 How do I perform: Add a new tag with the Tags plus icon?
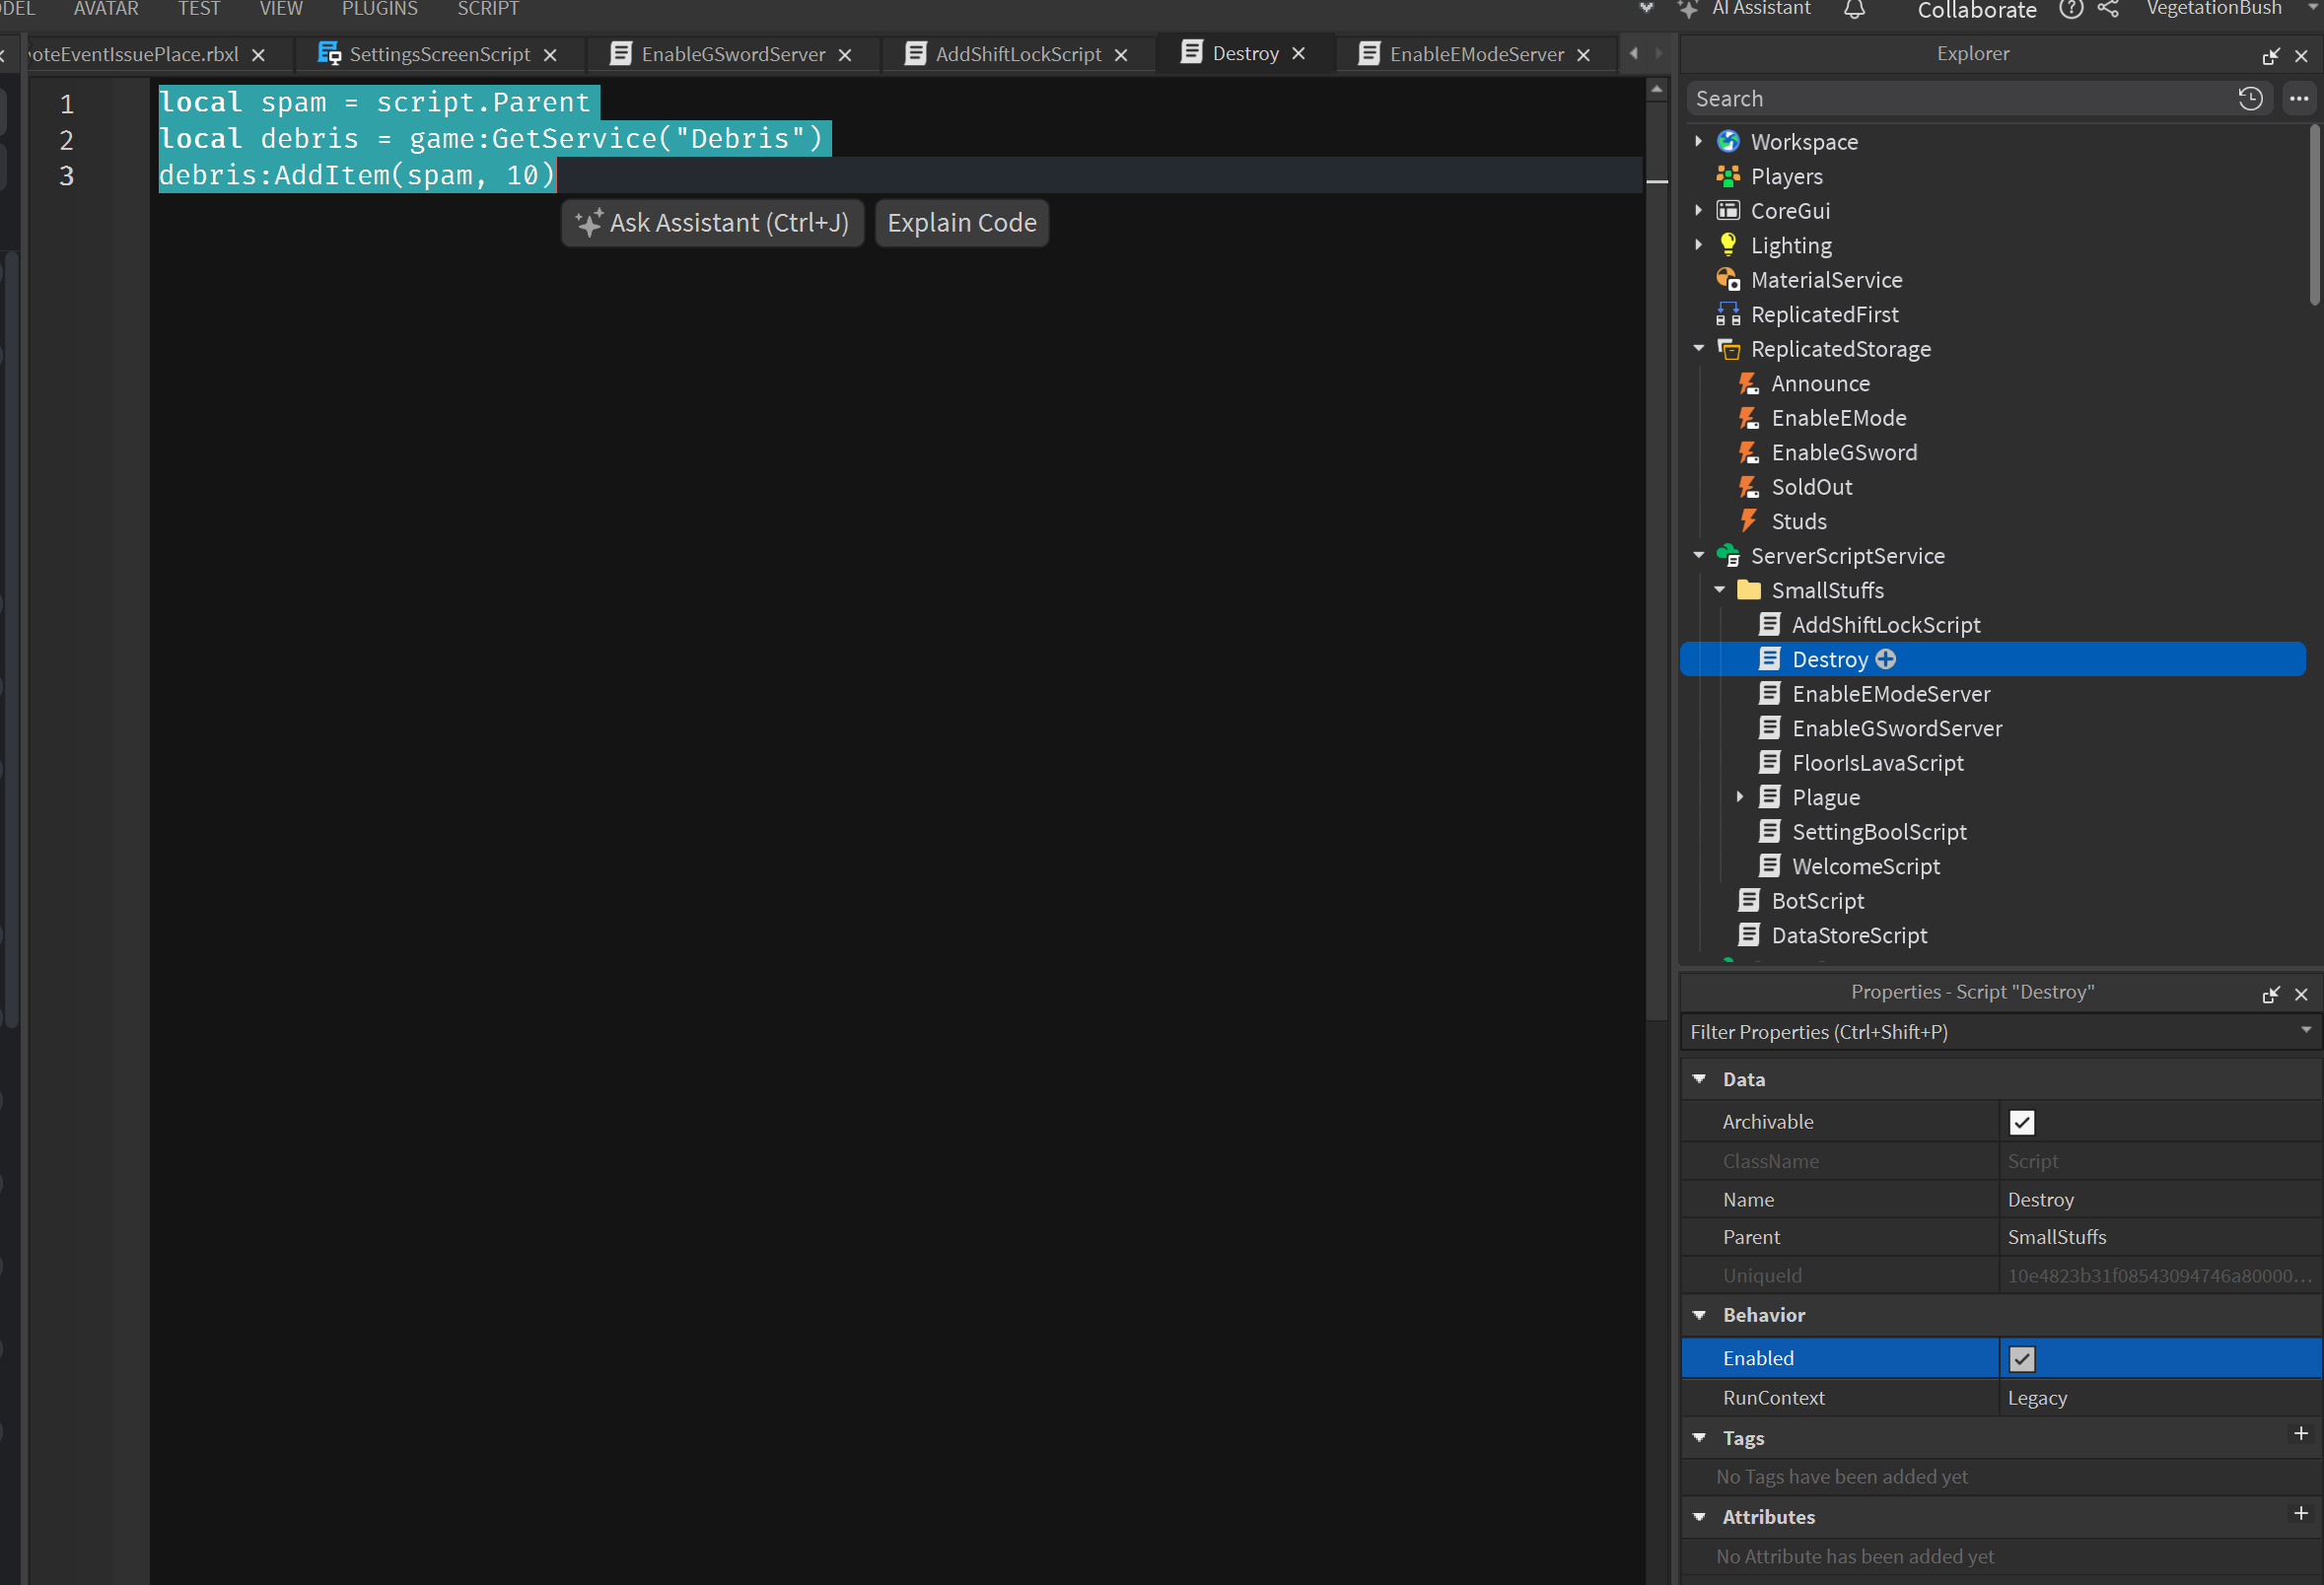(x=2300, y=1433)
